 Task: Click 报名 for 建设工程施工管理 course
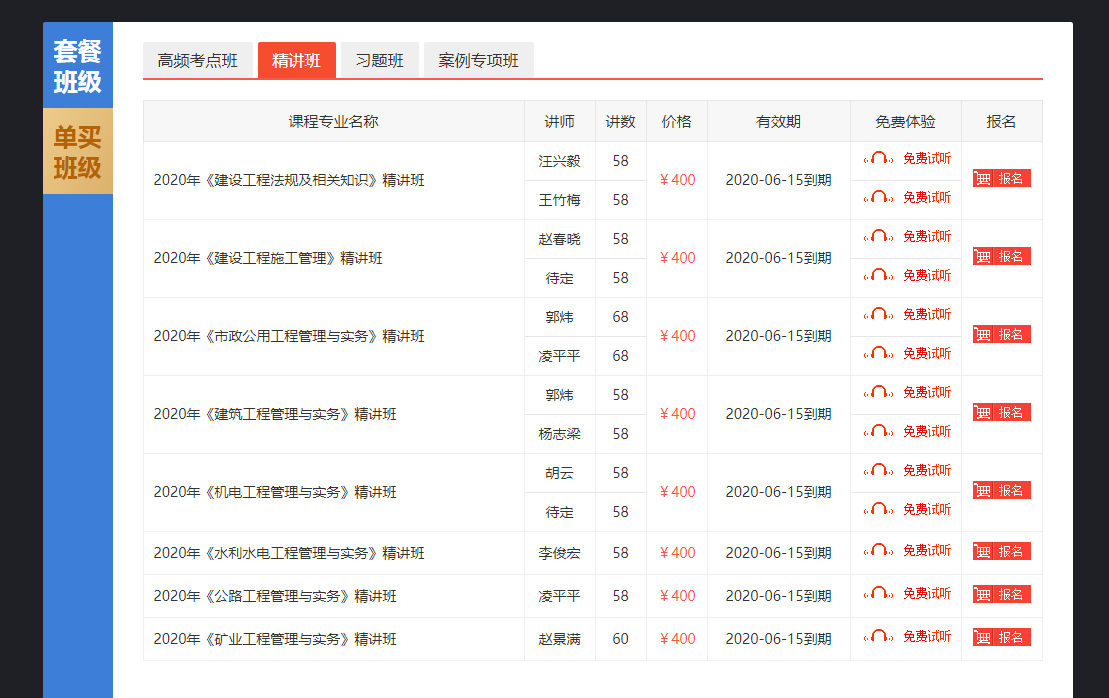pyautogui.click(x=1001, y=256)
